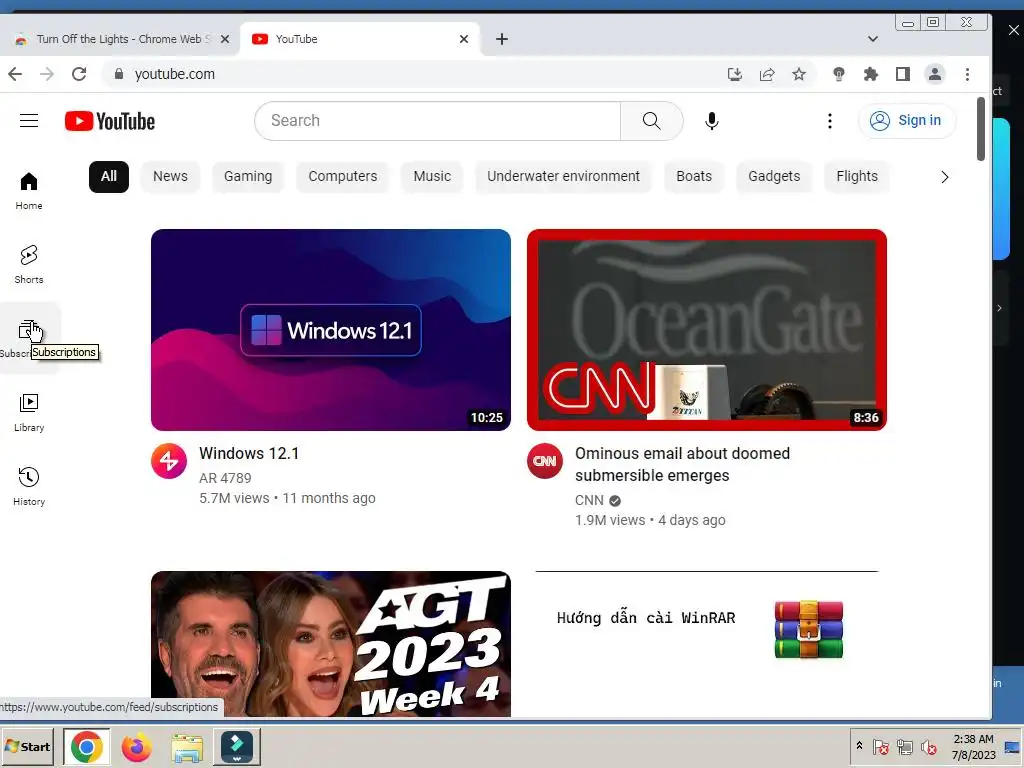Viewport: 1024px width, 768px height.
Task: Select the News filter chip
Action: coord(170,177)
